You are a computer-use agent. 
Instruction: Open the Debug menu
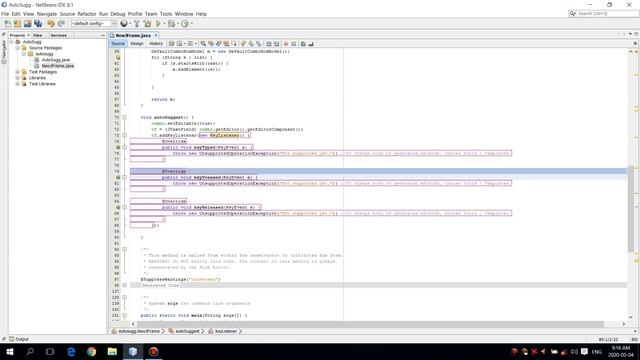click(118, 14)
